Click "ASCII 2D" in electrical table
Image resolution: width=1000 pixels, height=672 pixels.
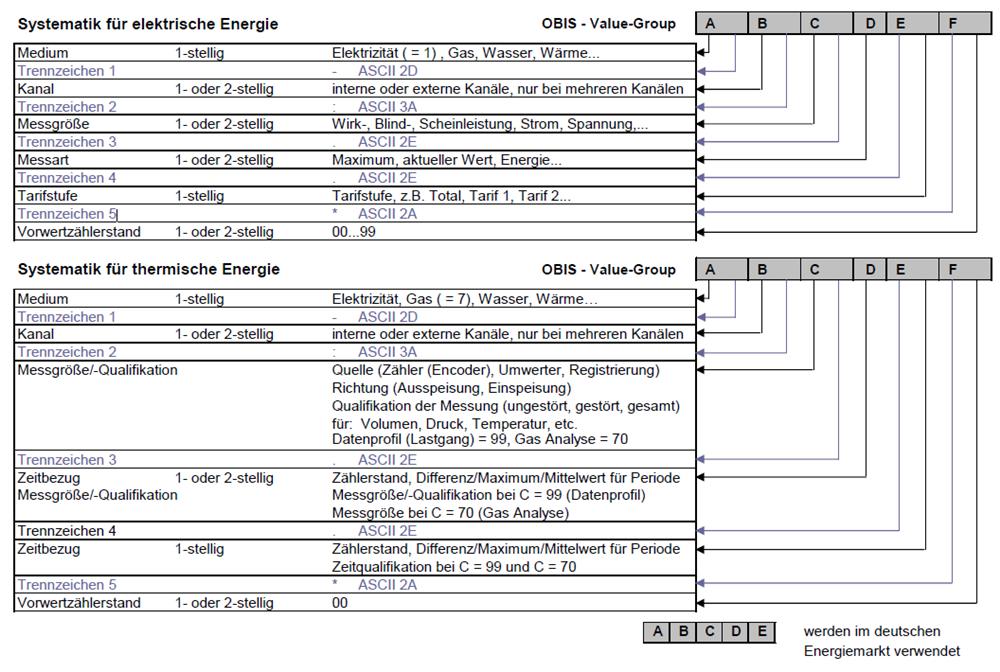tap(388, 71)
